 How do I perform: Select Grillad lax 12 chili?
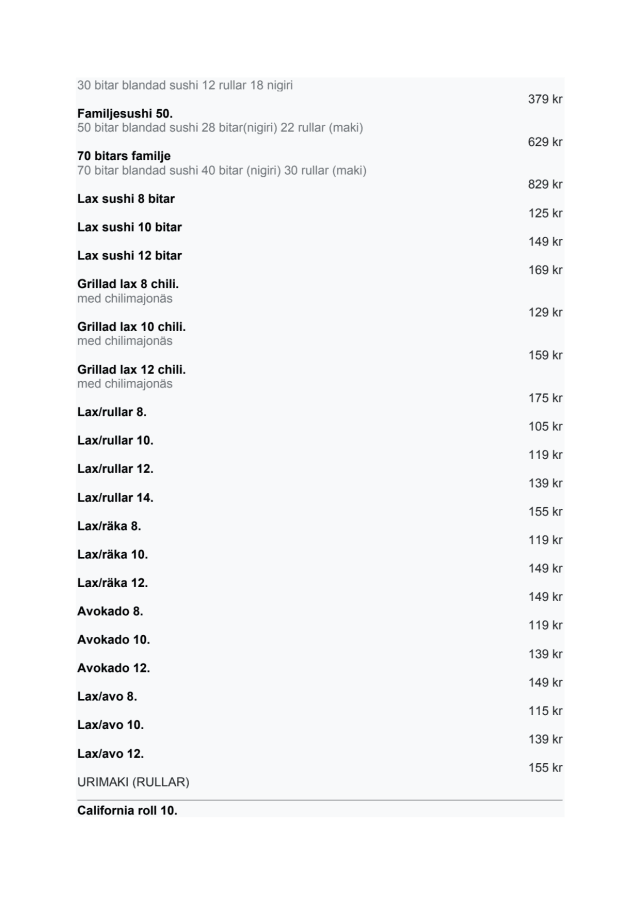click(131, 369)
